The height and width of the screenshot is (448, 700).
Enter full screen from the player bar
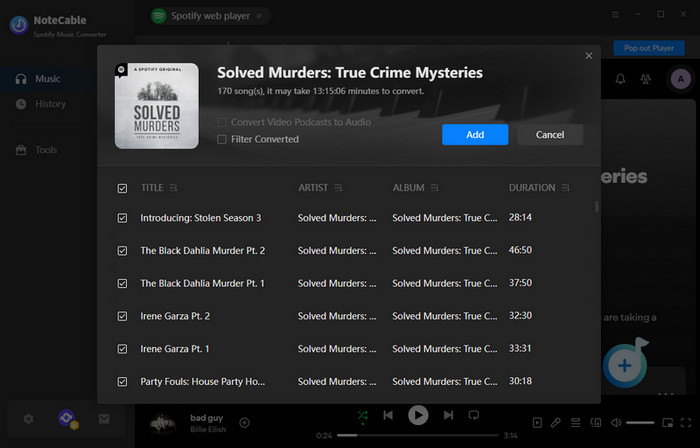[x=686, y=423]
